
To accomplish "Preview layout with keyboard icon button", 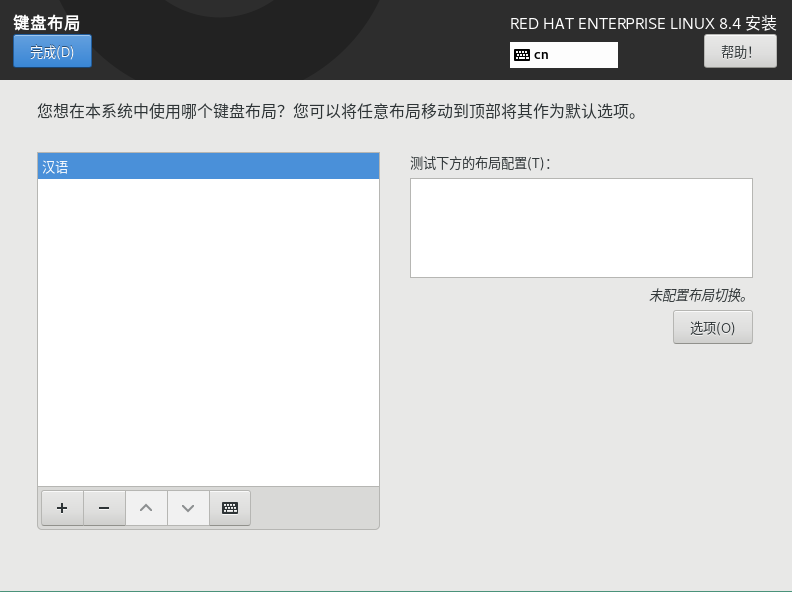I will pos(230,508).
